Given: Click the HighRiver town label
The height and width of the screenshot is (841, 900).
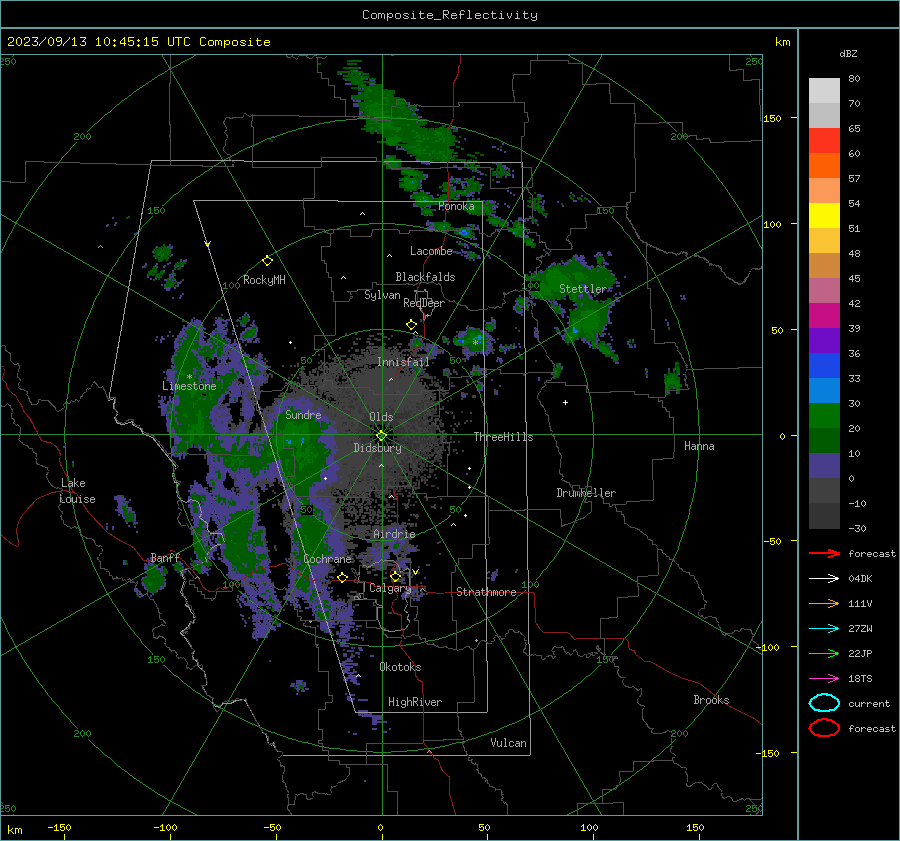Looking at the screenshot, I should (414, 702).
